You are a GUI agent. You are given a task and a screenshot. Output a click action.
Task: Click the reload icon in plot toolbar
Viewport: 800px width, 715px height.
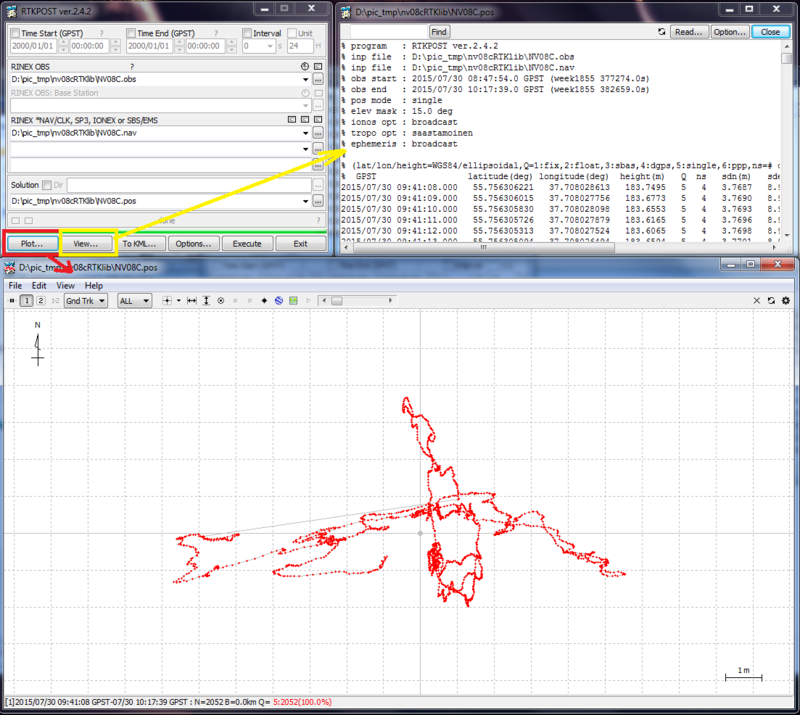point(771,301)
